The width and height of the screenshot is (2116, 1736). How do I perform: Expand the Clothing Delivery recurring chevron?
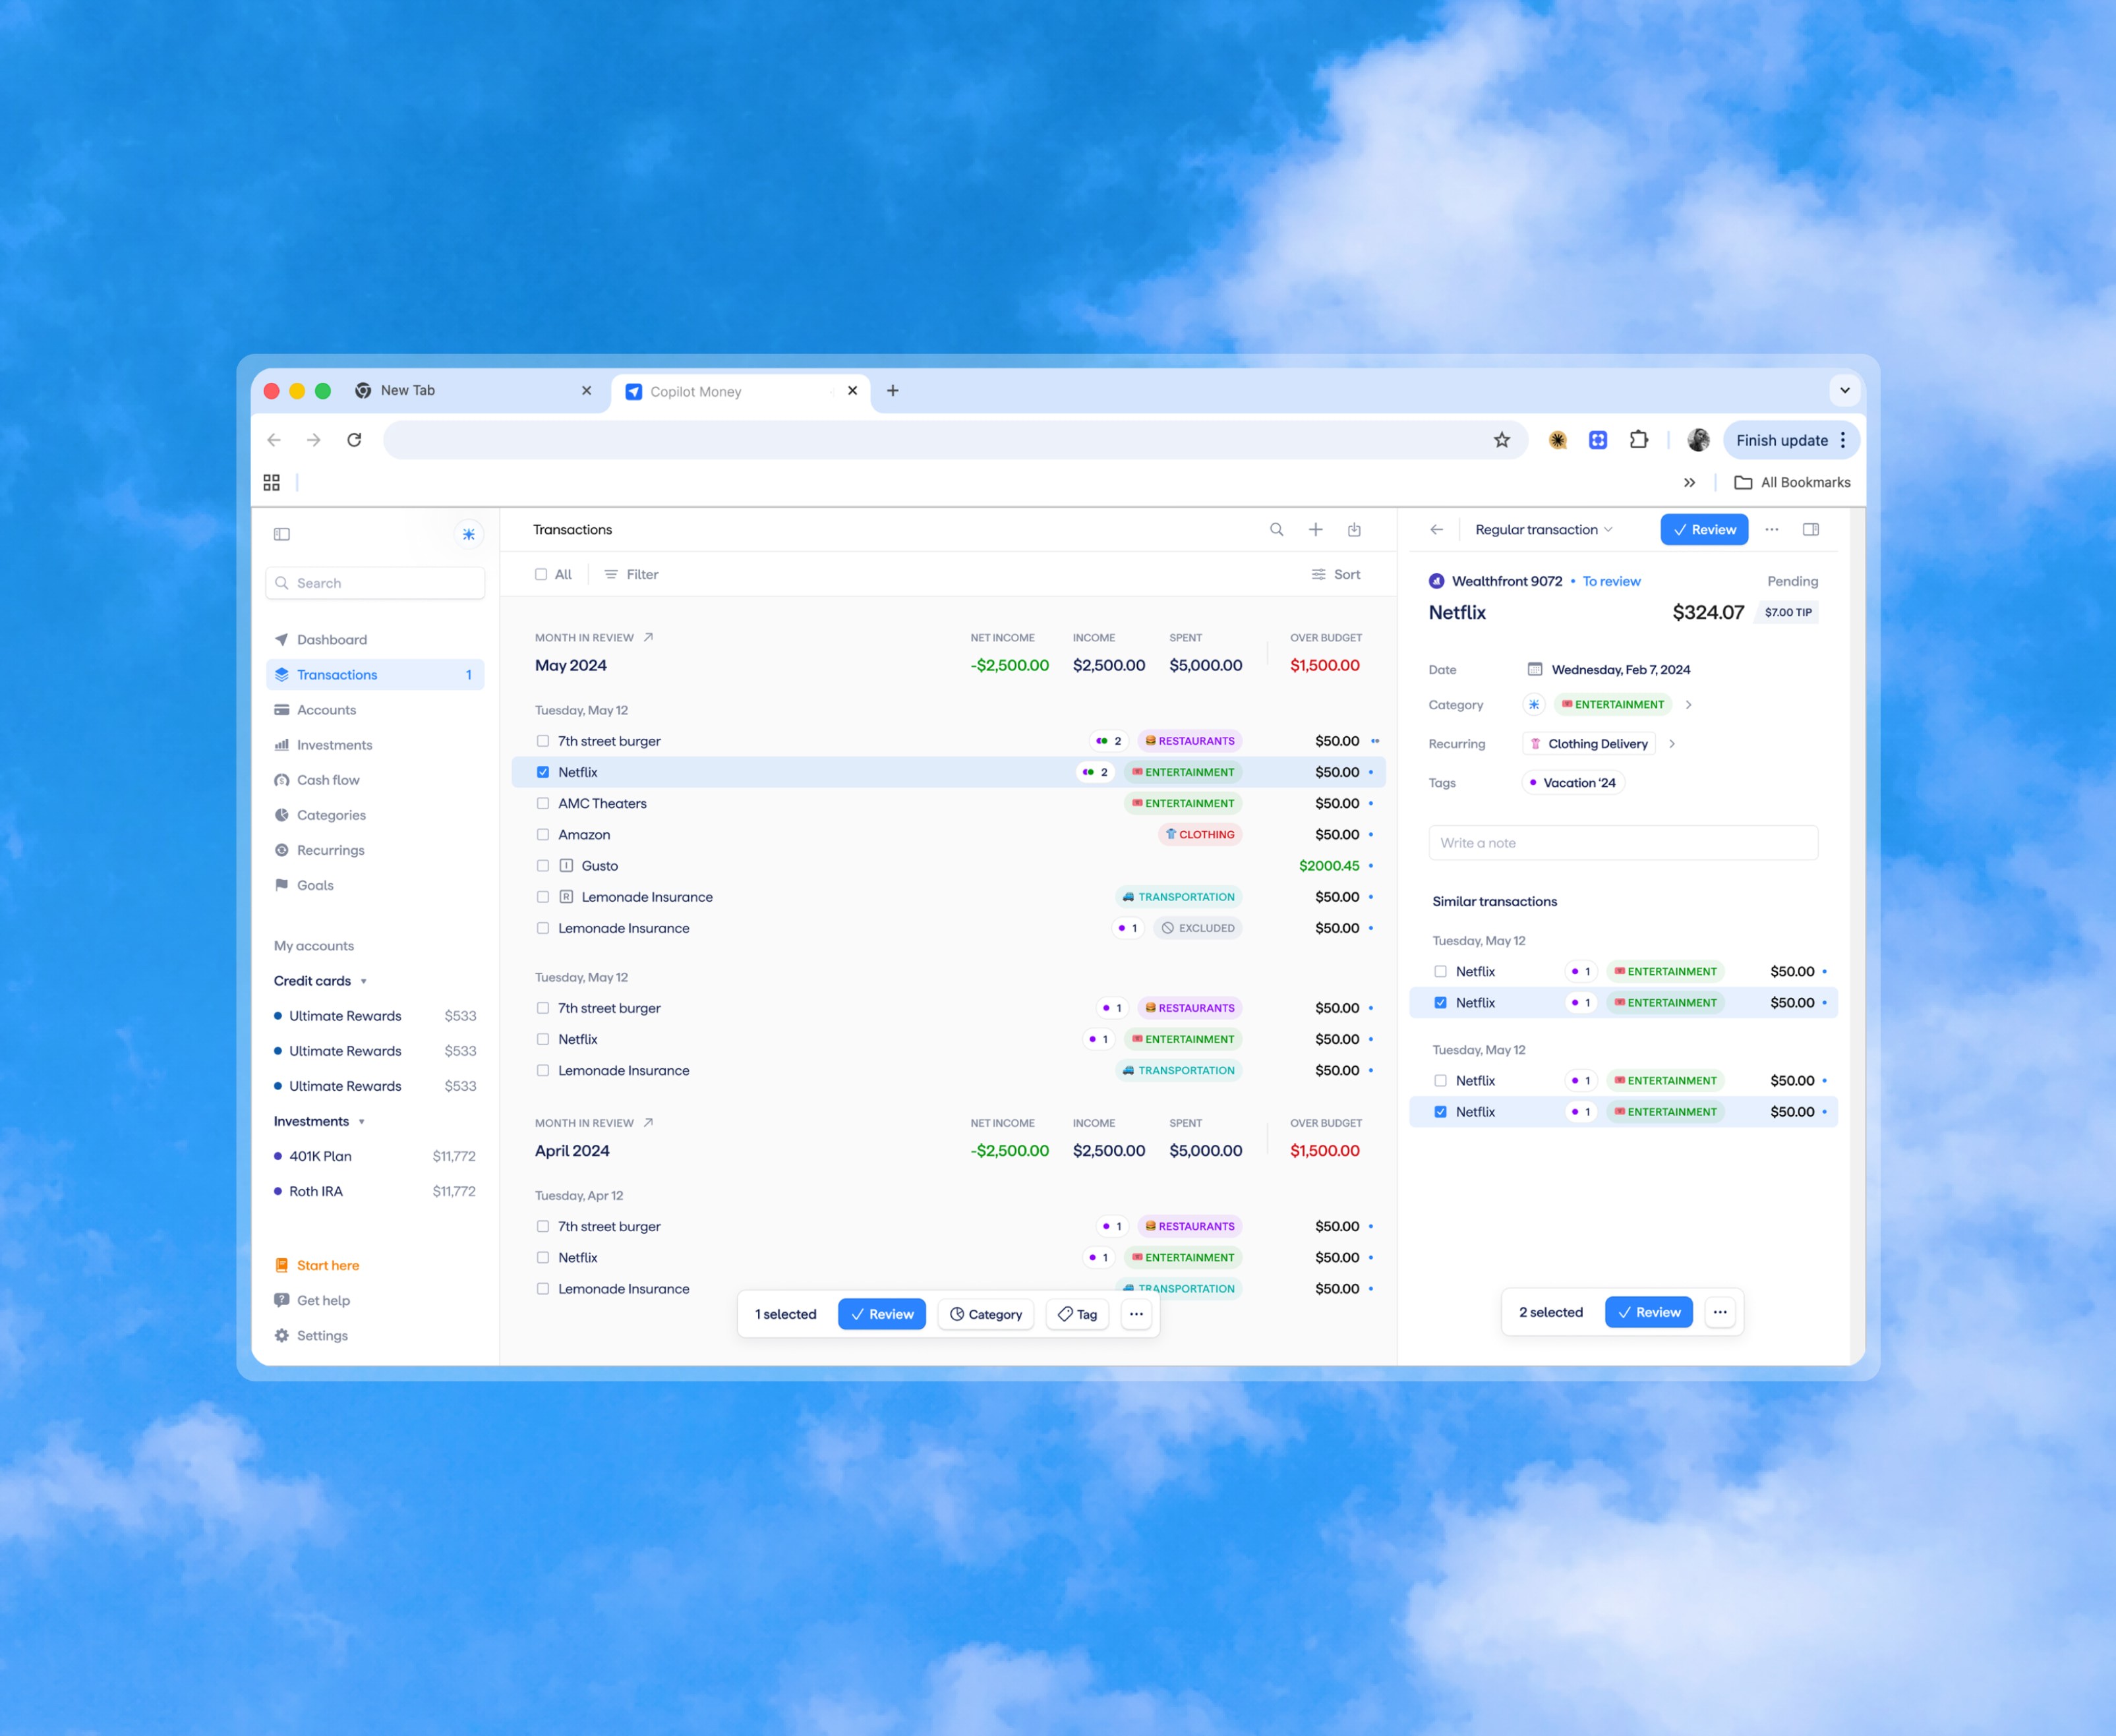click(x=1671, y=744)
